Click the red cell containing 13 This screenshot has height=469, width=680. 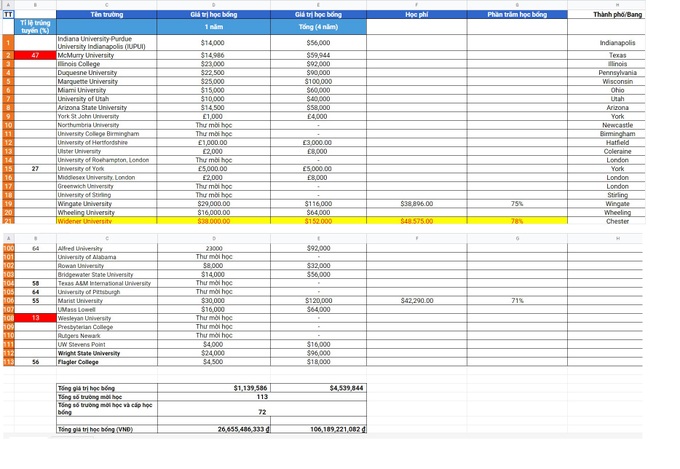35,318
